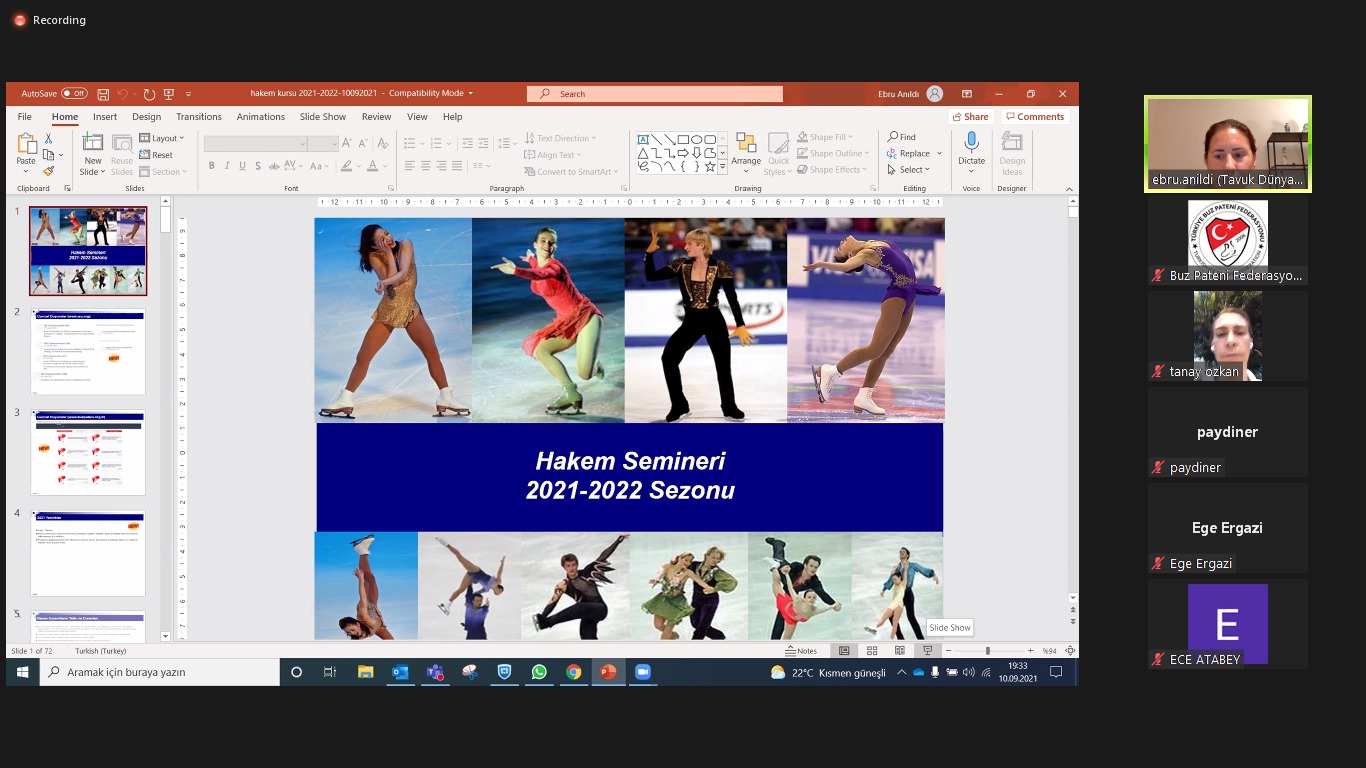Click the 'Hakem Semineri 2021-2022 Sezonu' title text
Image resolution: width=1366 pixels, height=768 pixels.
pyautogui.click(x=630, y=476)
